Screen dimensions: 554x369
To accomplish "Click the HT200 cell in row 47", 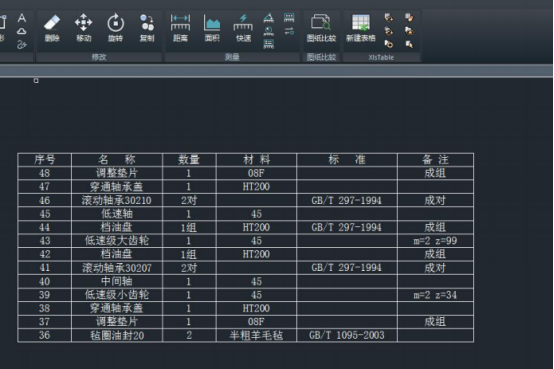I will click(257, 187).
